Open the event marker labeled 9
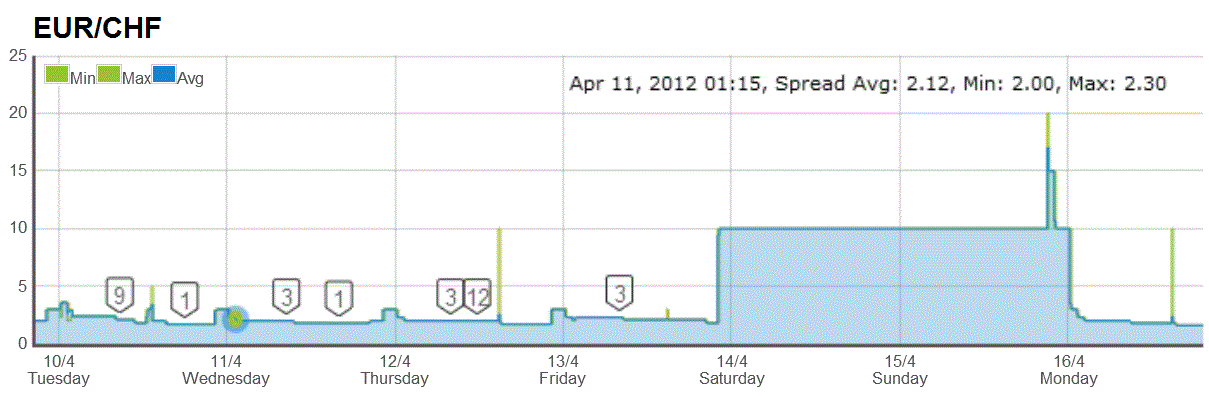1209x398 pixels. (x=120, y=295)
